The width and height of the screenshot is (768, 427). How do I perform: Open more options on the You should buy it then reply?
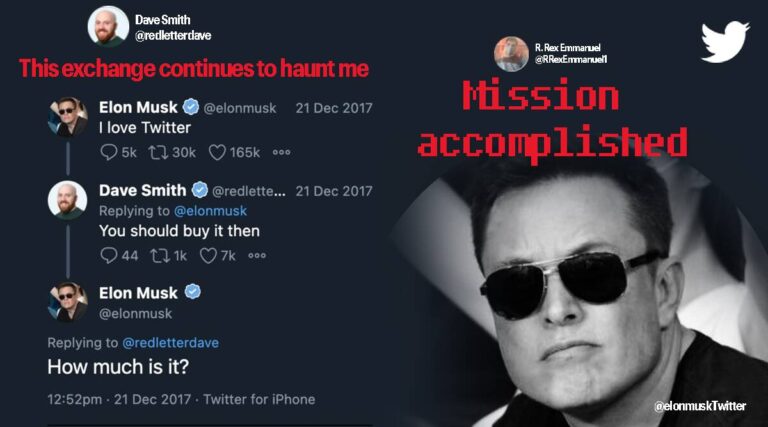tap(257, 255)
